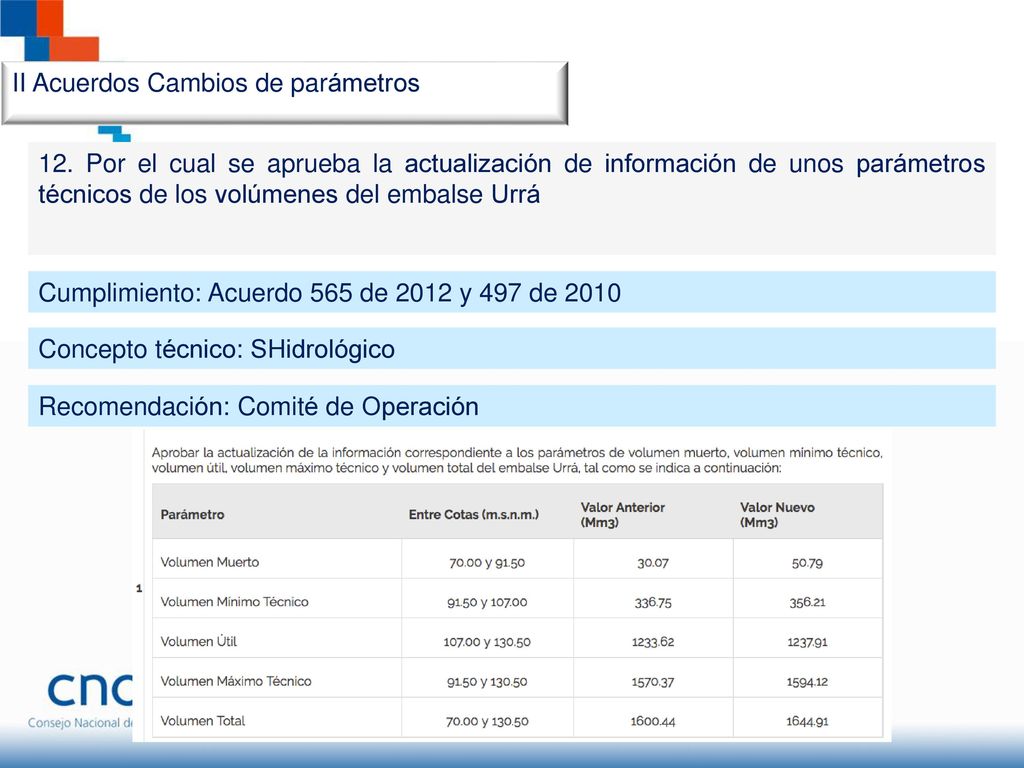The width and height of the screenshot is (1024, 768).
Task: Click the new value '1594.12'
Action: [x=807, y=682]
